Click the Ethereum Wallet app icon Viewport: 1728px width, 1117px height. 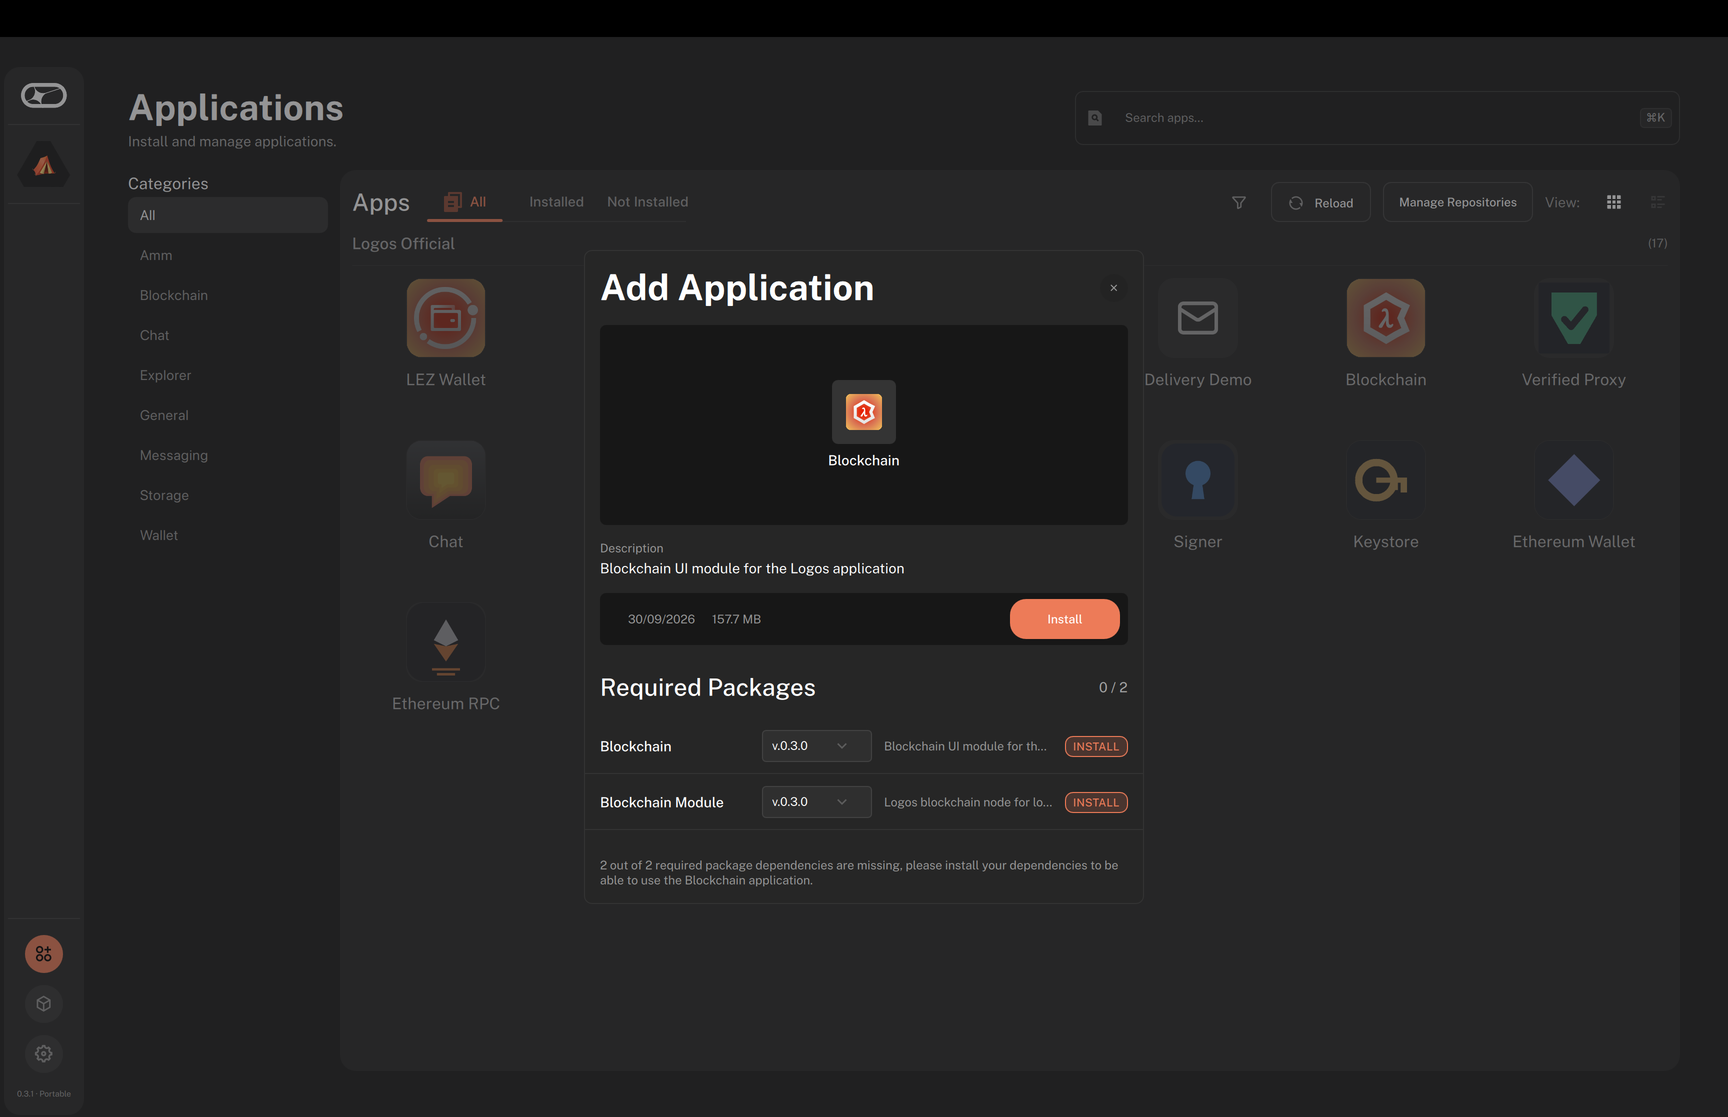[x=1574, y=480]
